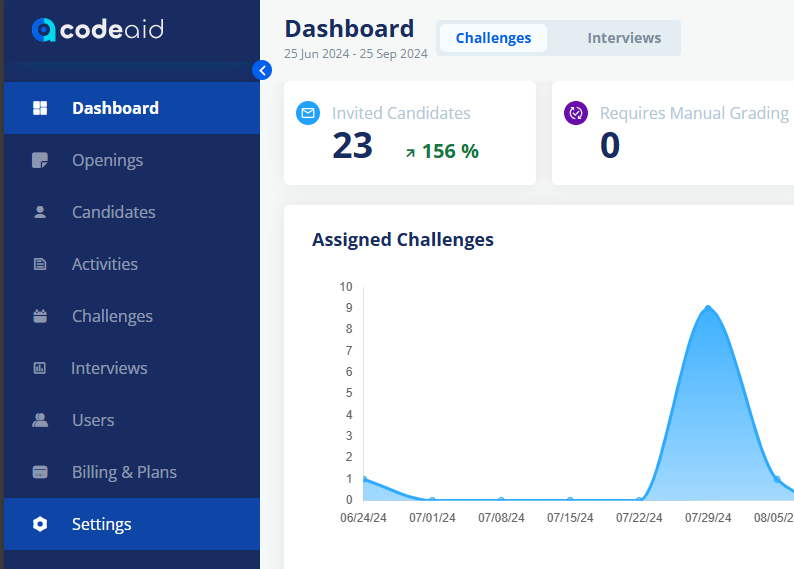Click the Billing & Plans card icon

tap(40, 472)
